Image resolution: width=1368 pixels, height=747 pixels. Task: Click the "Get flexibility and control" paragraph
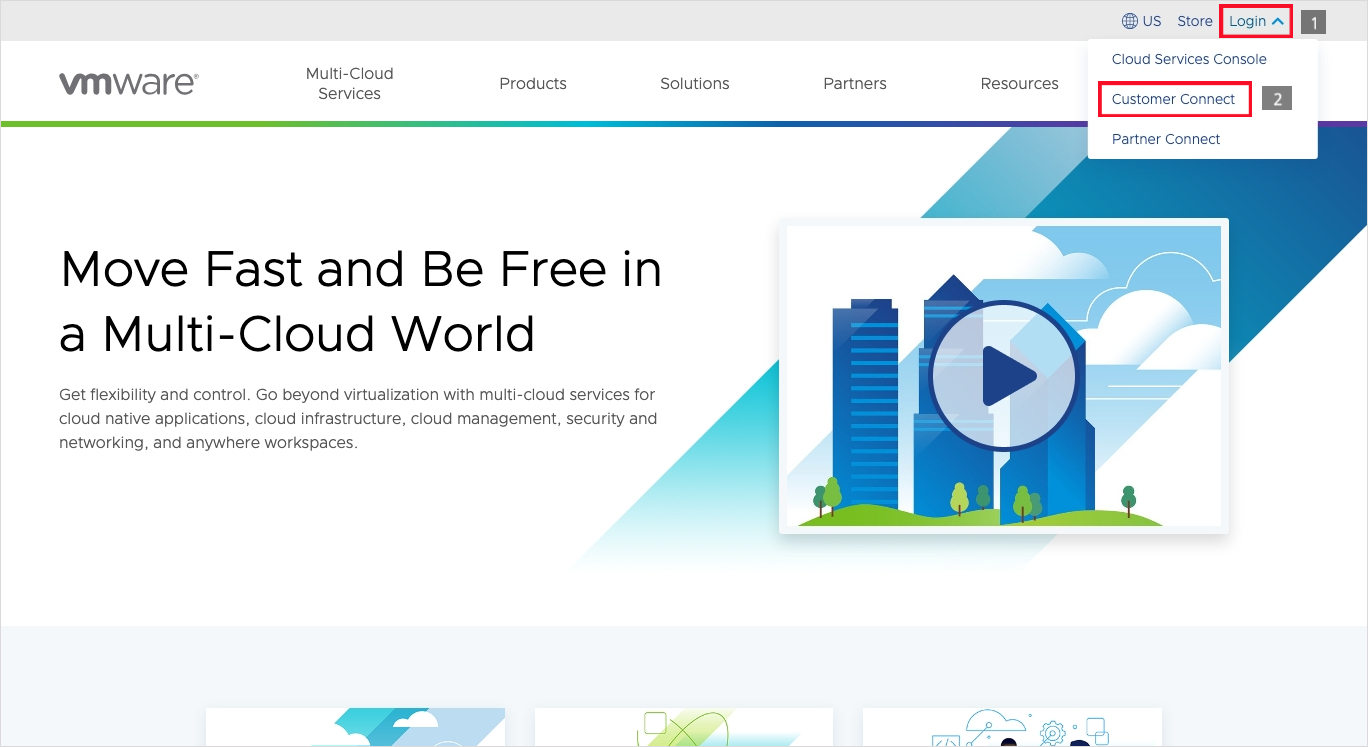coord(358,419)
